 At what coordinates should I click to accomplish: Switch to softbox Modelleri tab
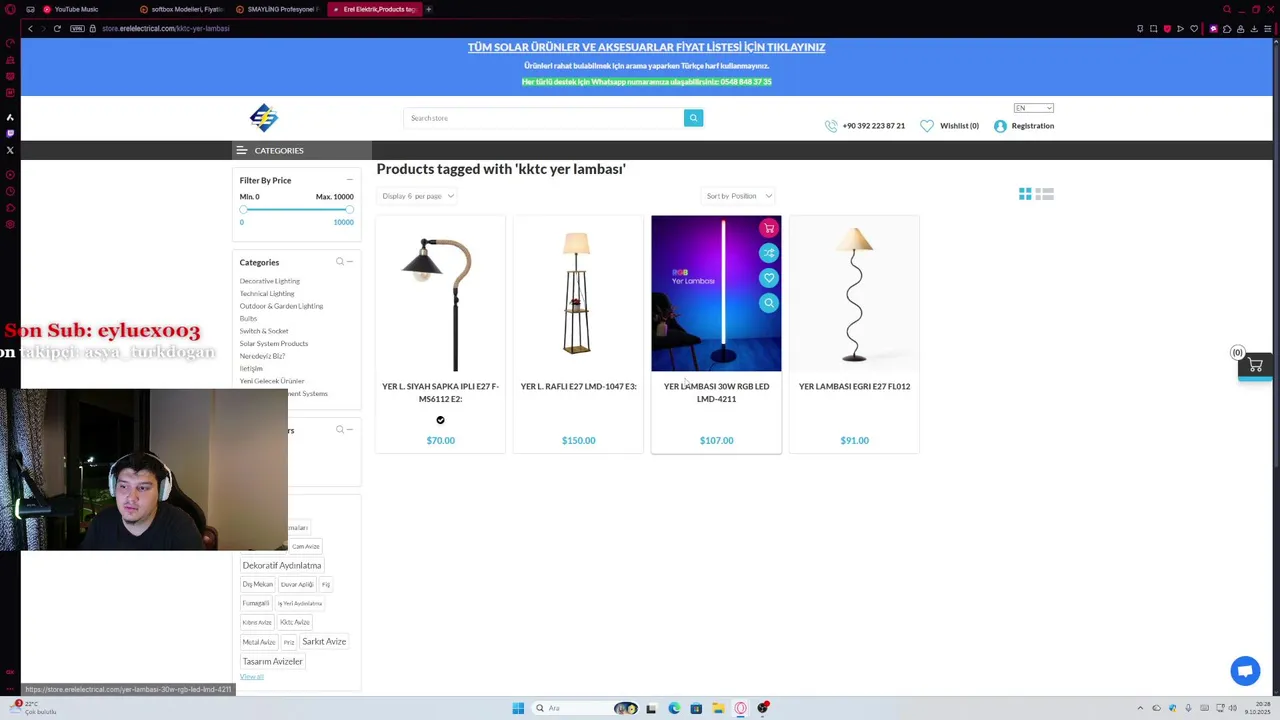(x=180, y=9)
